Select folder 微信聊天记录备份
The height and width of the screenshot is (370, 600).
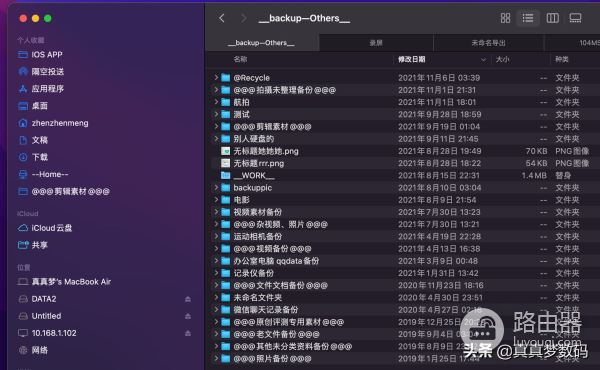tap(266, 310)
